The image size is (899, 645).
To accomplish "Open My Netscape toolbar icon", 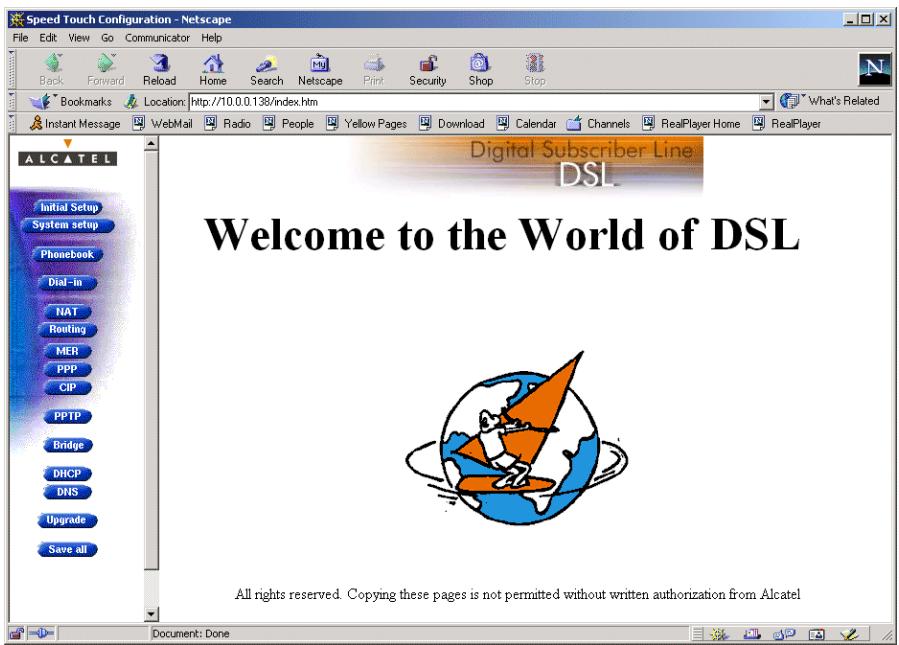I will click(320, 69).
